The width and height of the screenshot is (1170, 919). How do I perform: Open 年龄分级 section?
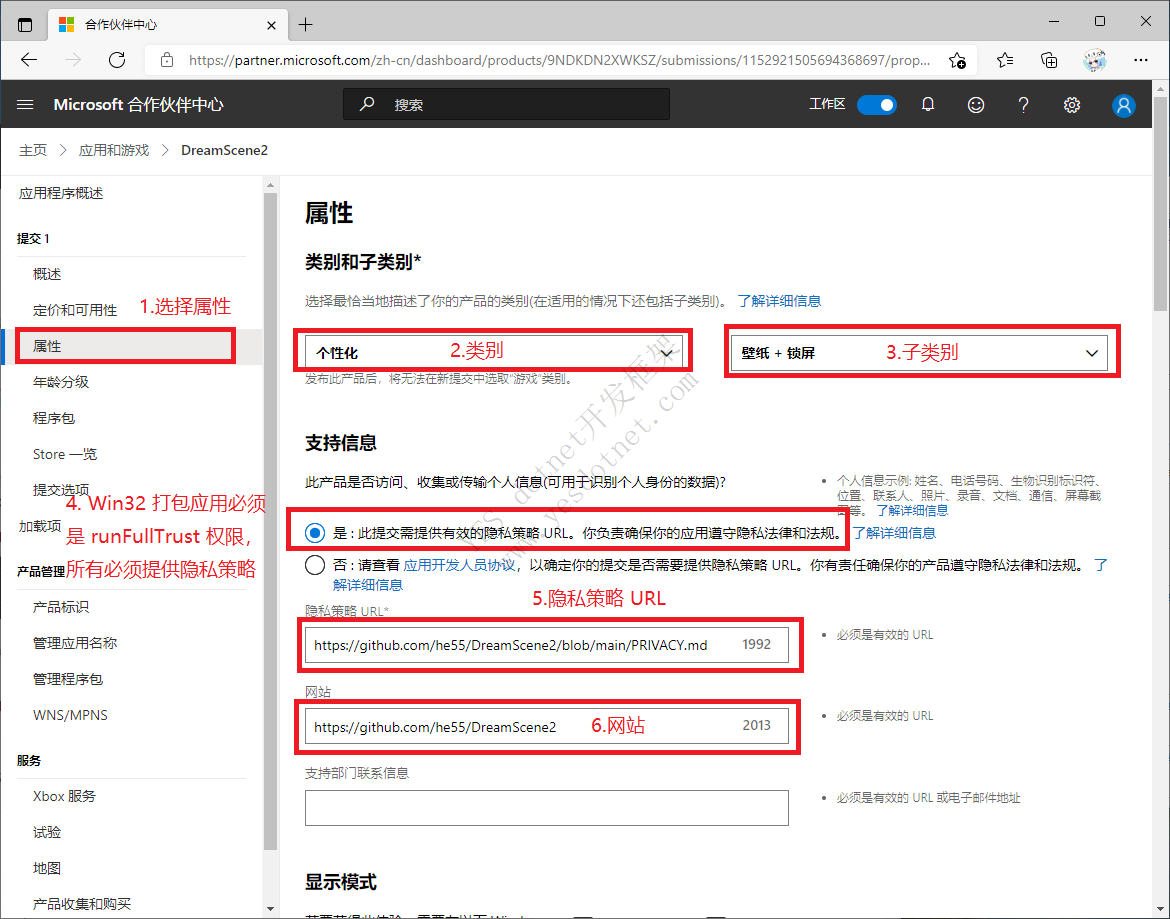(60, 382)
